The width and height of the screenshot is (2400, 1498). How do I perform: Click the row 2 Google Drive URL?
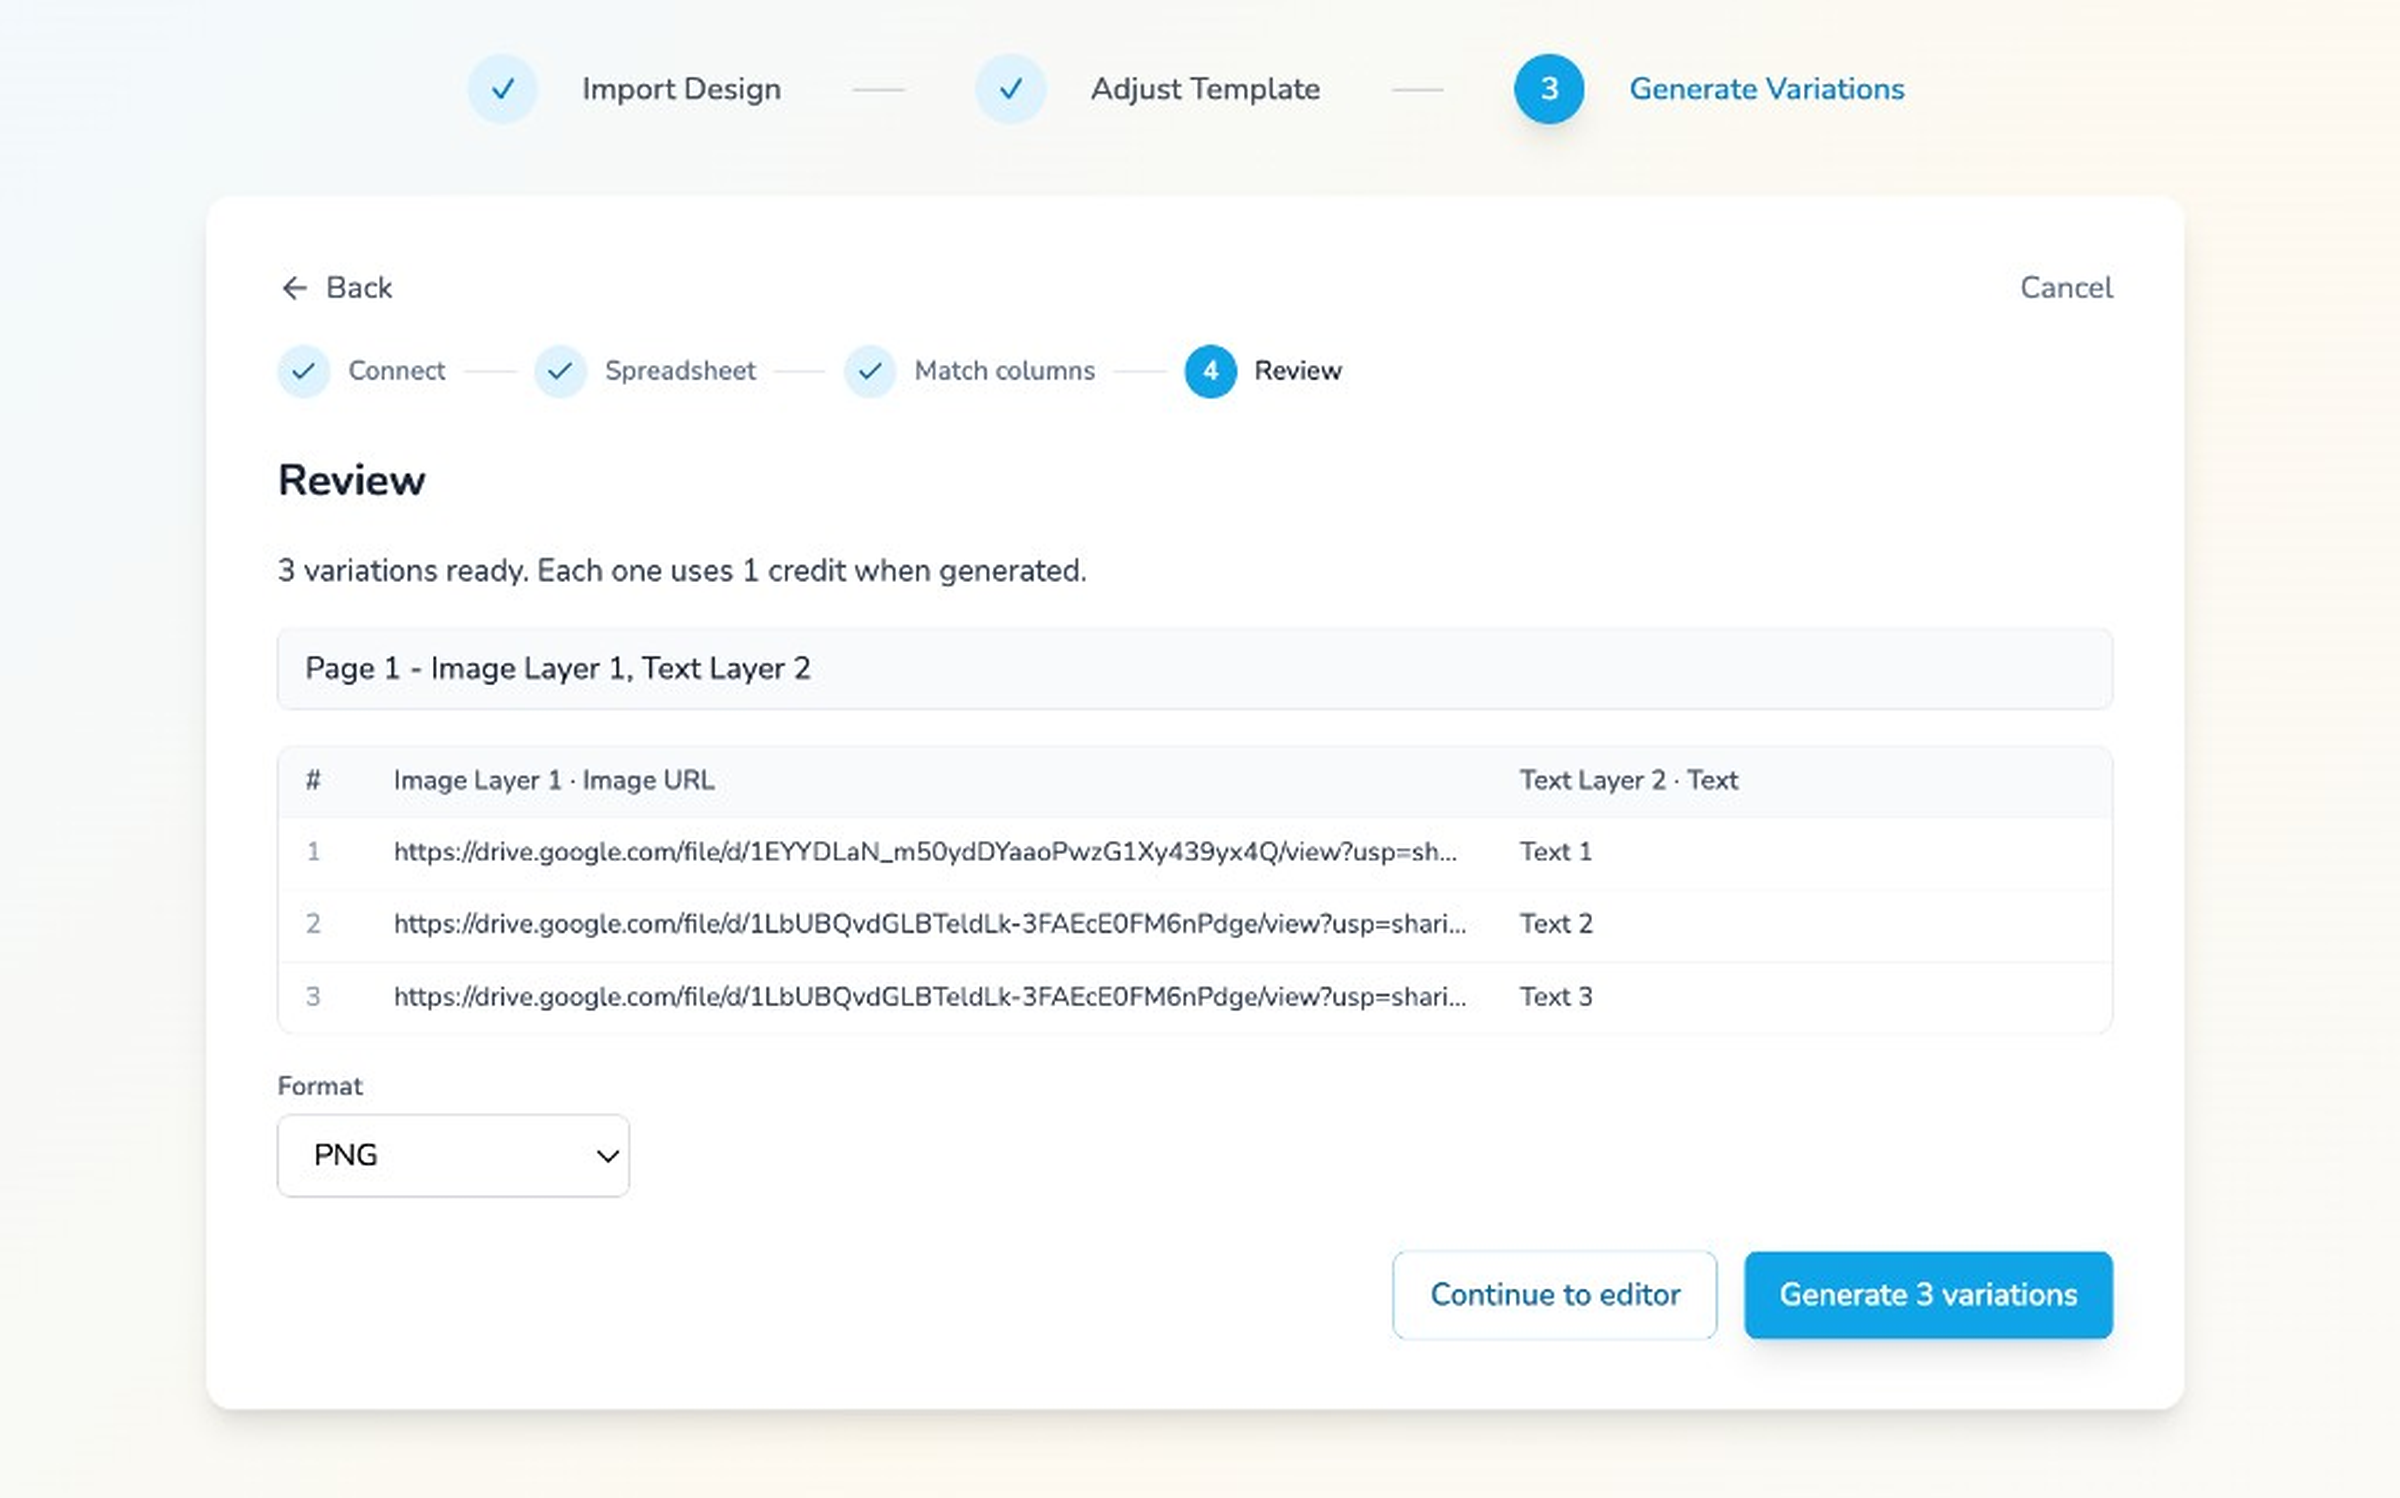pos(930,924)
